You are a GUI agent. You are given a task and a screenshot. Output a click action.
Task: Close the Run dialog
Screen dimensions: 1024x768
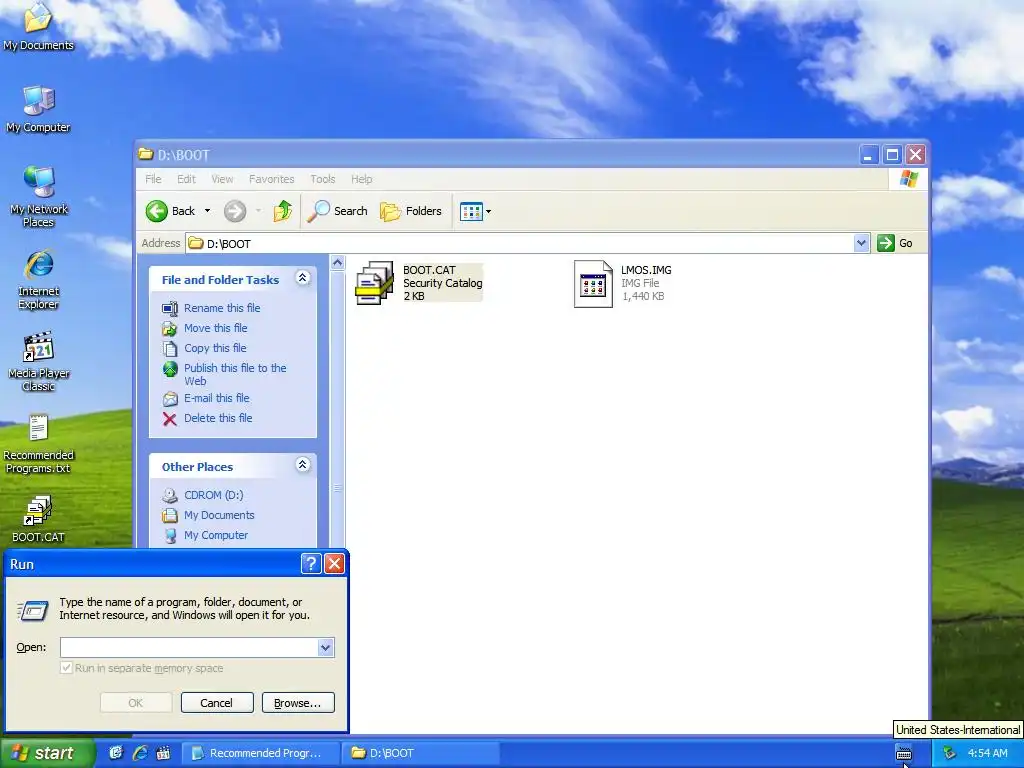coord(334,563)
